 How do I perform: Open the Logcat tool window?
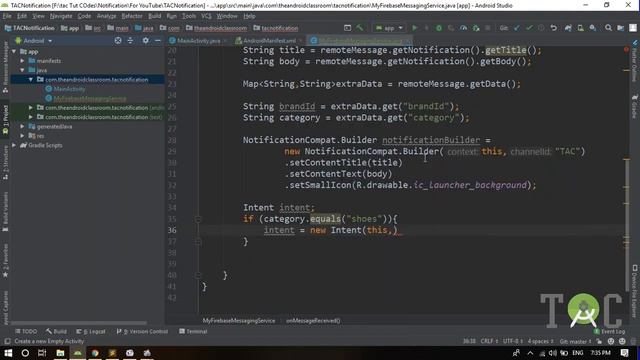(91, 331)
